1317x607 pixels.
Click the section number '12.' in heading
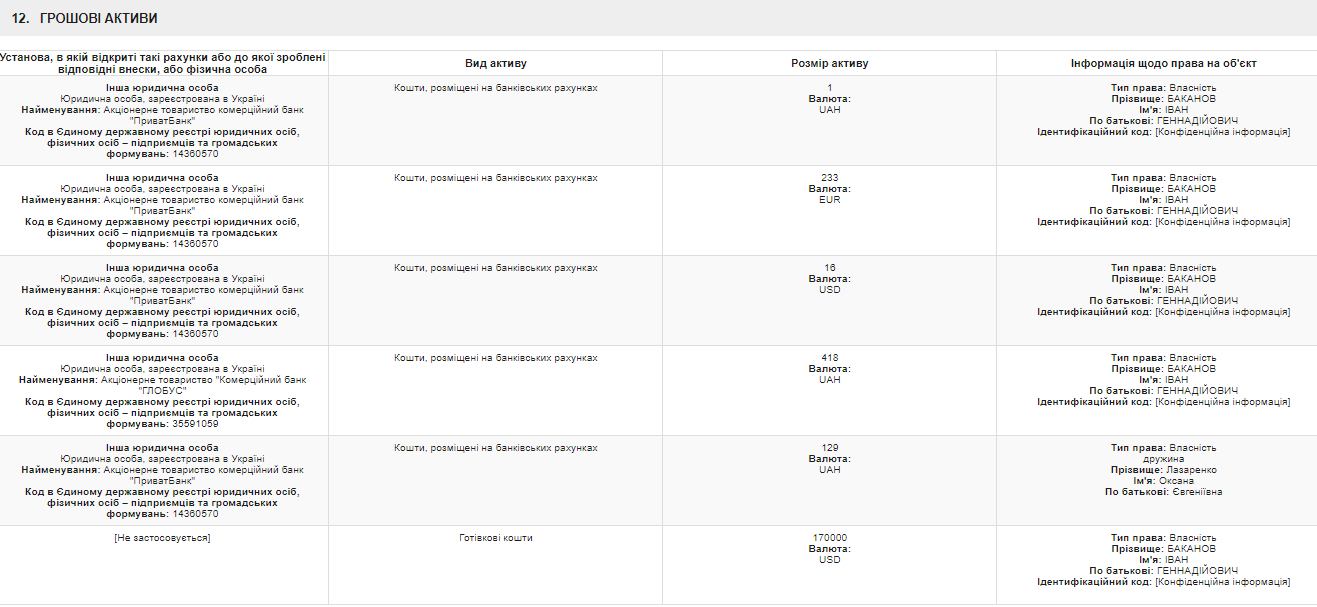pos(20,18)
